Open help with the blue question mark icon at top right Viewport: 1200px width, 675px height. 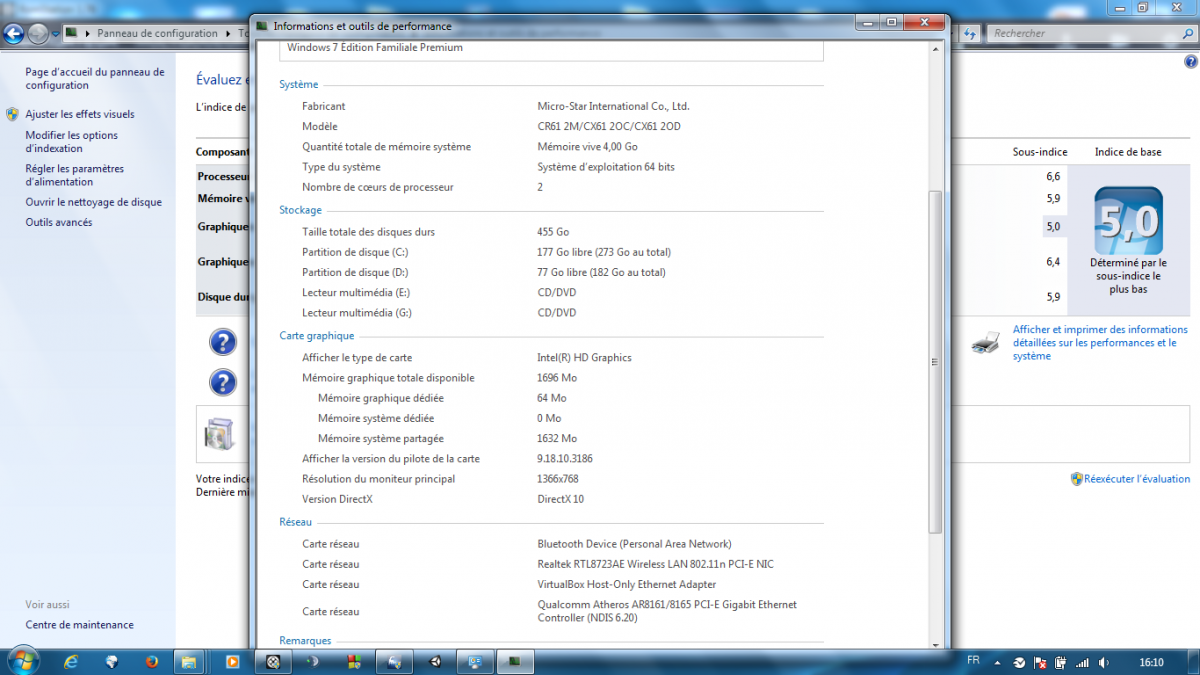[1190, 62]
